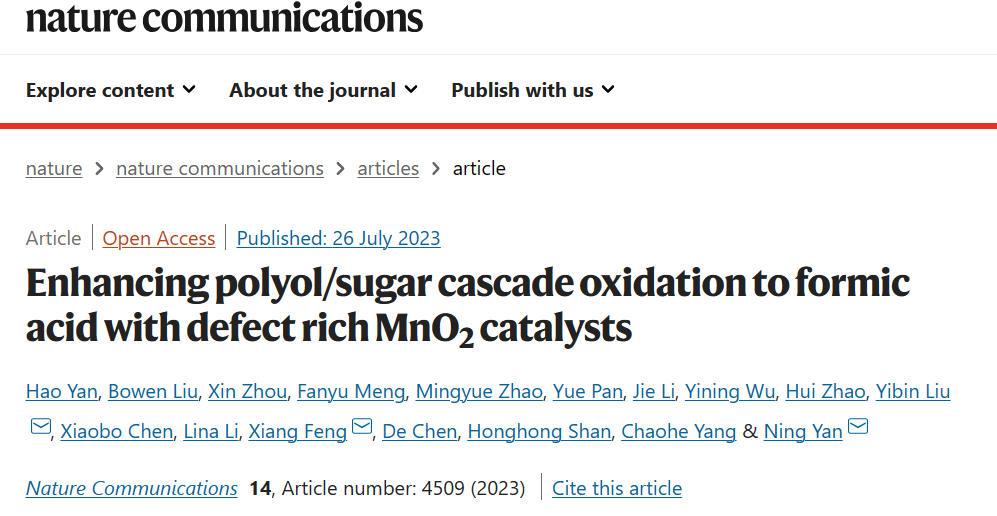
Task: Select author Xiaobo Chen
Action: (116, 431)
